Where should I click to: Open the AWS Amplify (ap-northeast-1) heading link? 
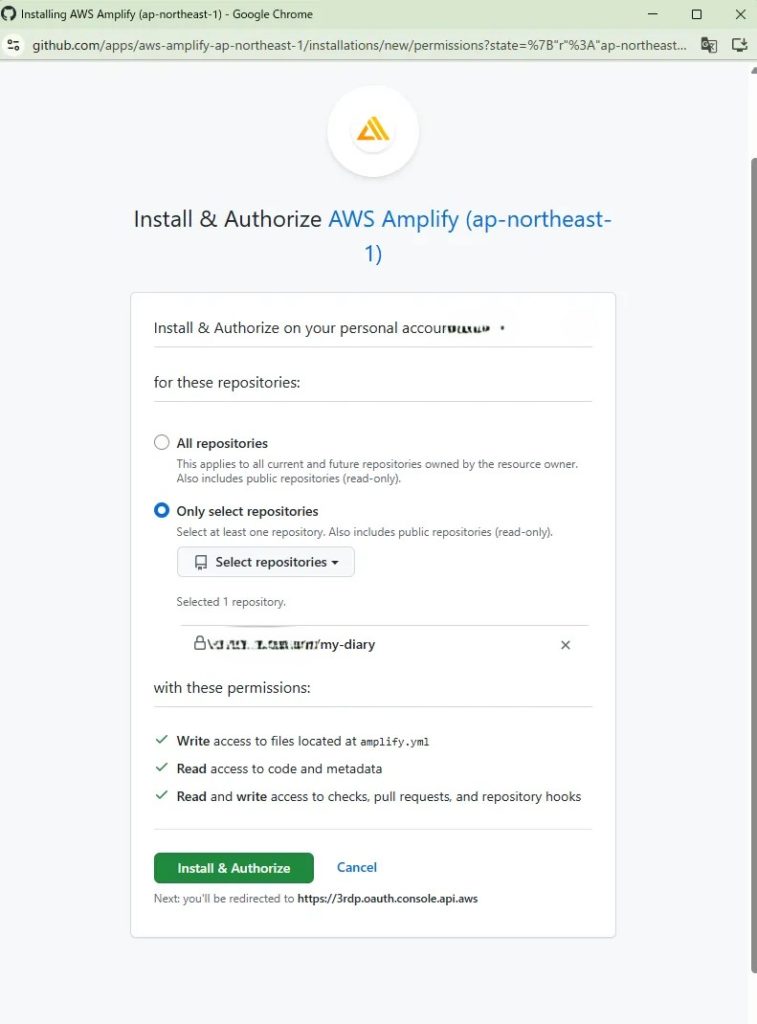click(469, 220)
